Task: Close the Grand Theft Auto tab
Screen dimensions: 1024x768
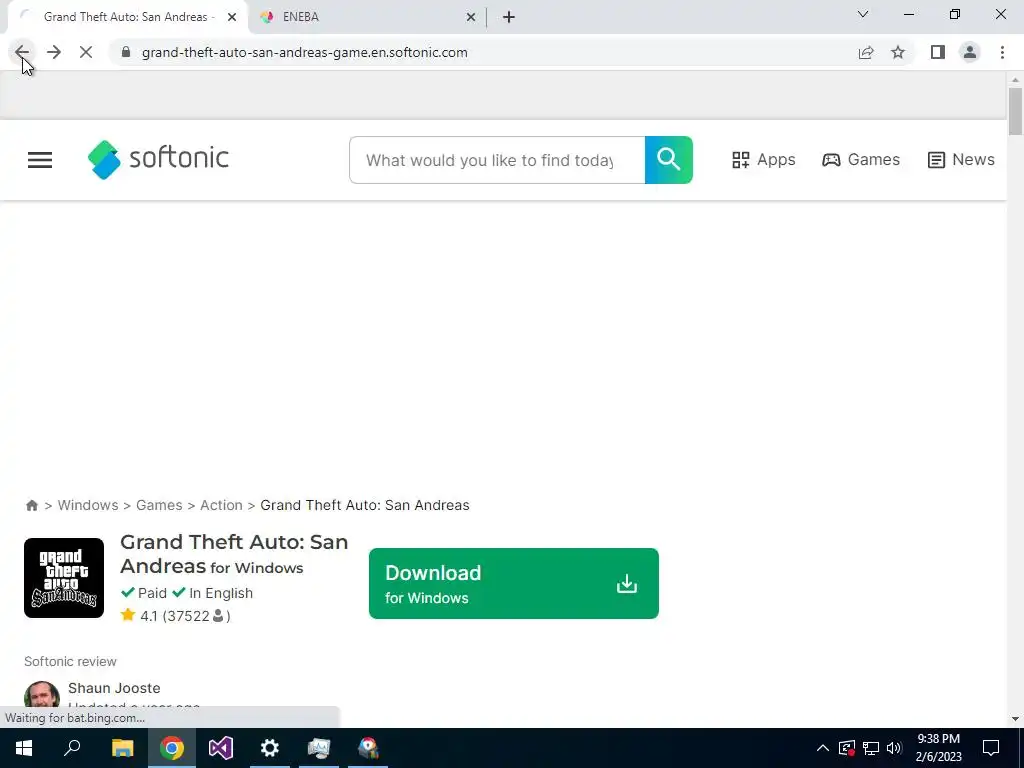Action: coord(232,17)
